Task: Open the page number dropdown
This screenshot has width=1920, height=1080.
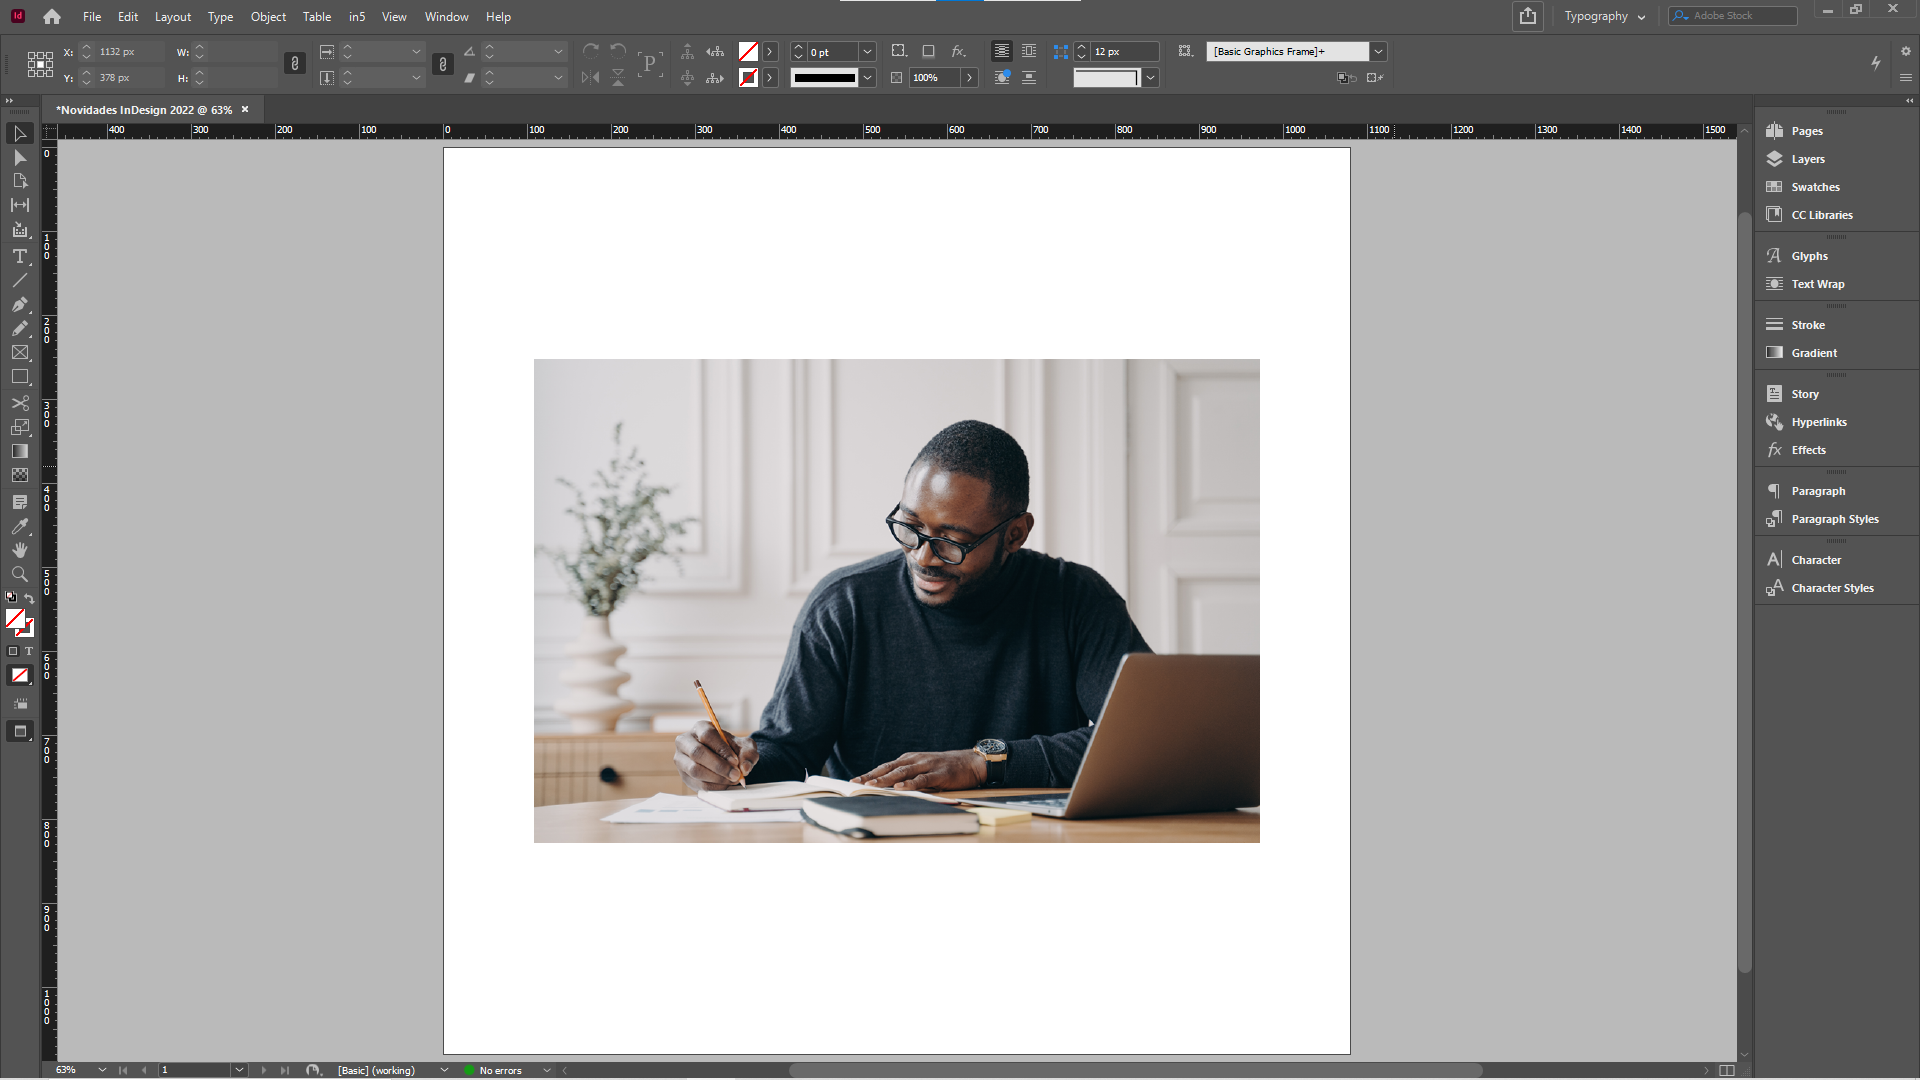Action: [x=239, y=1070]
